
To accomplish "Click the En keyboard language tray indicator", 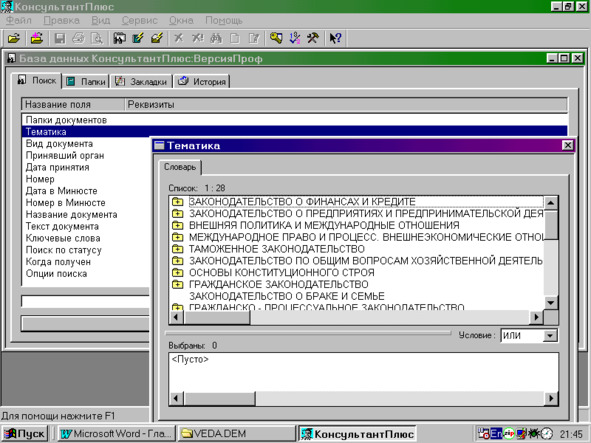I will point(496,434).
